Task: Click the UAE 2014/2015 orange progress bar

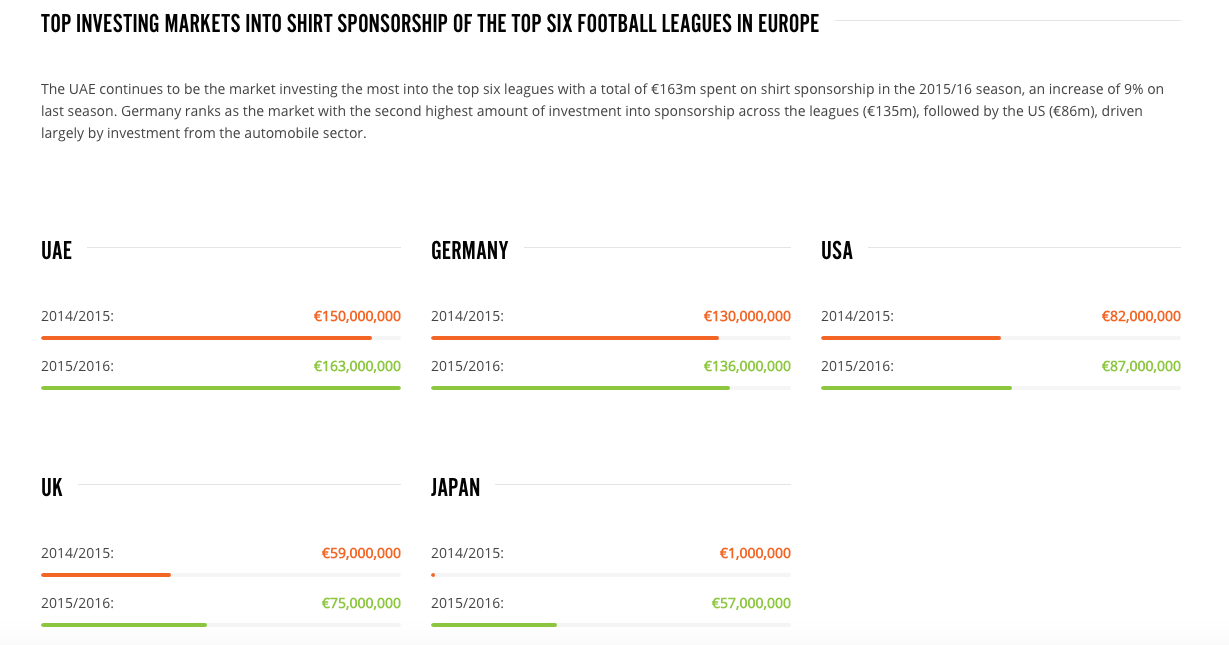Action: [206, 338]
